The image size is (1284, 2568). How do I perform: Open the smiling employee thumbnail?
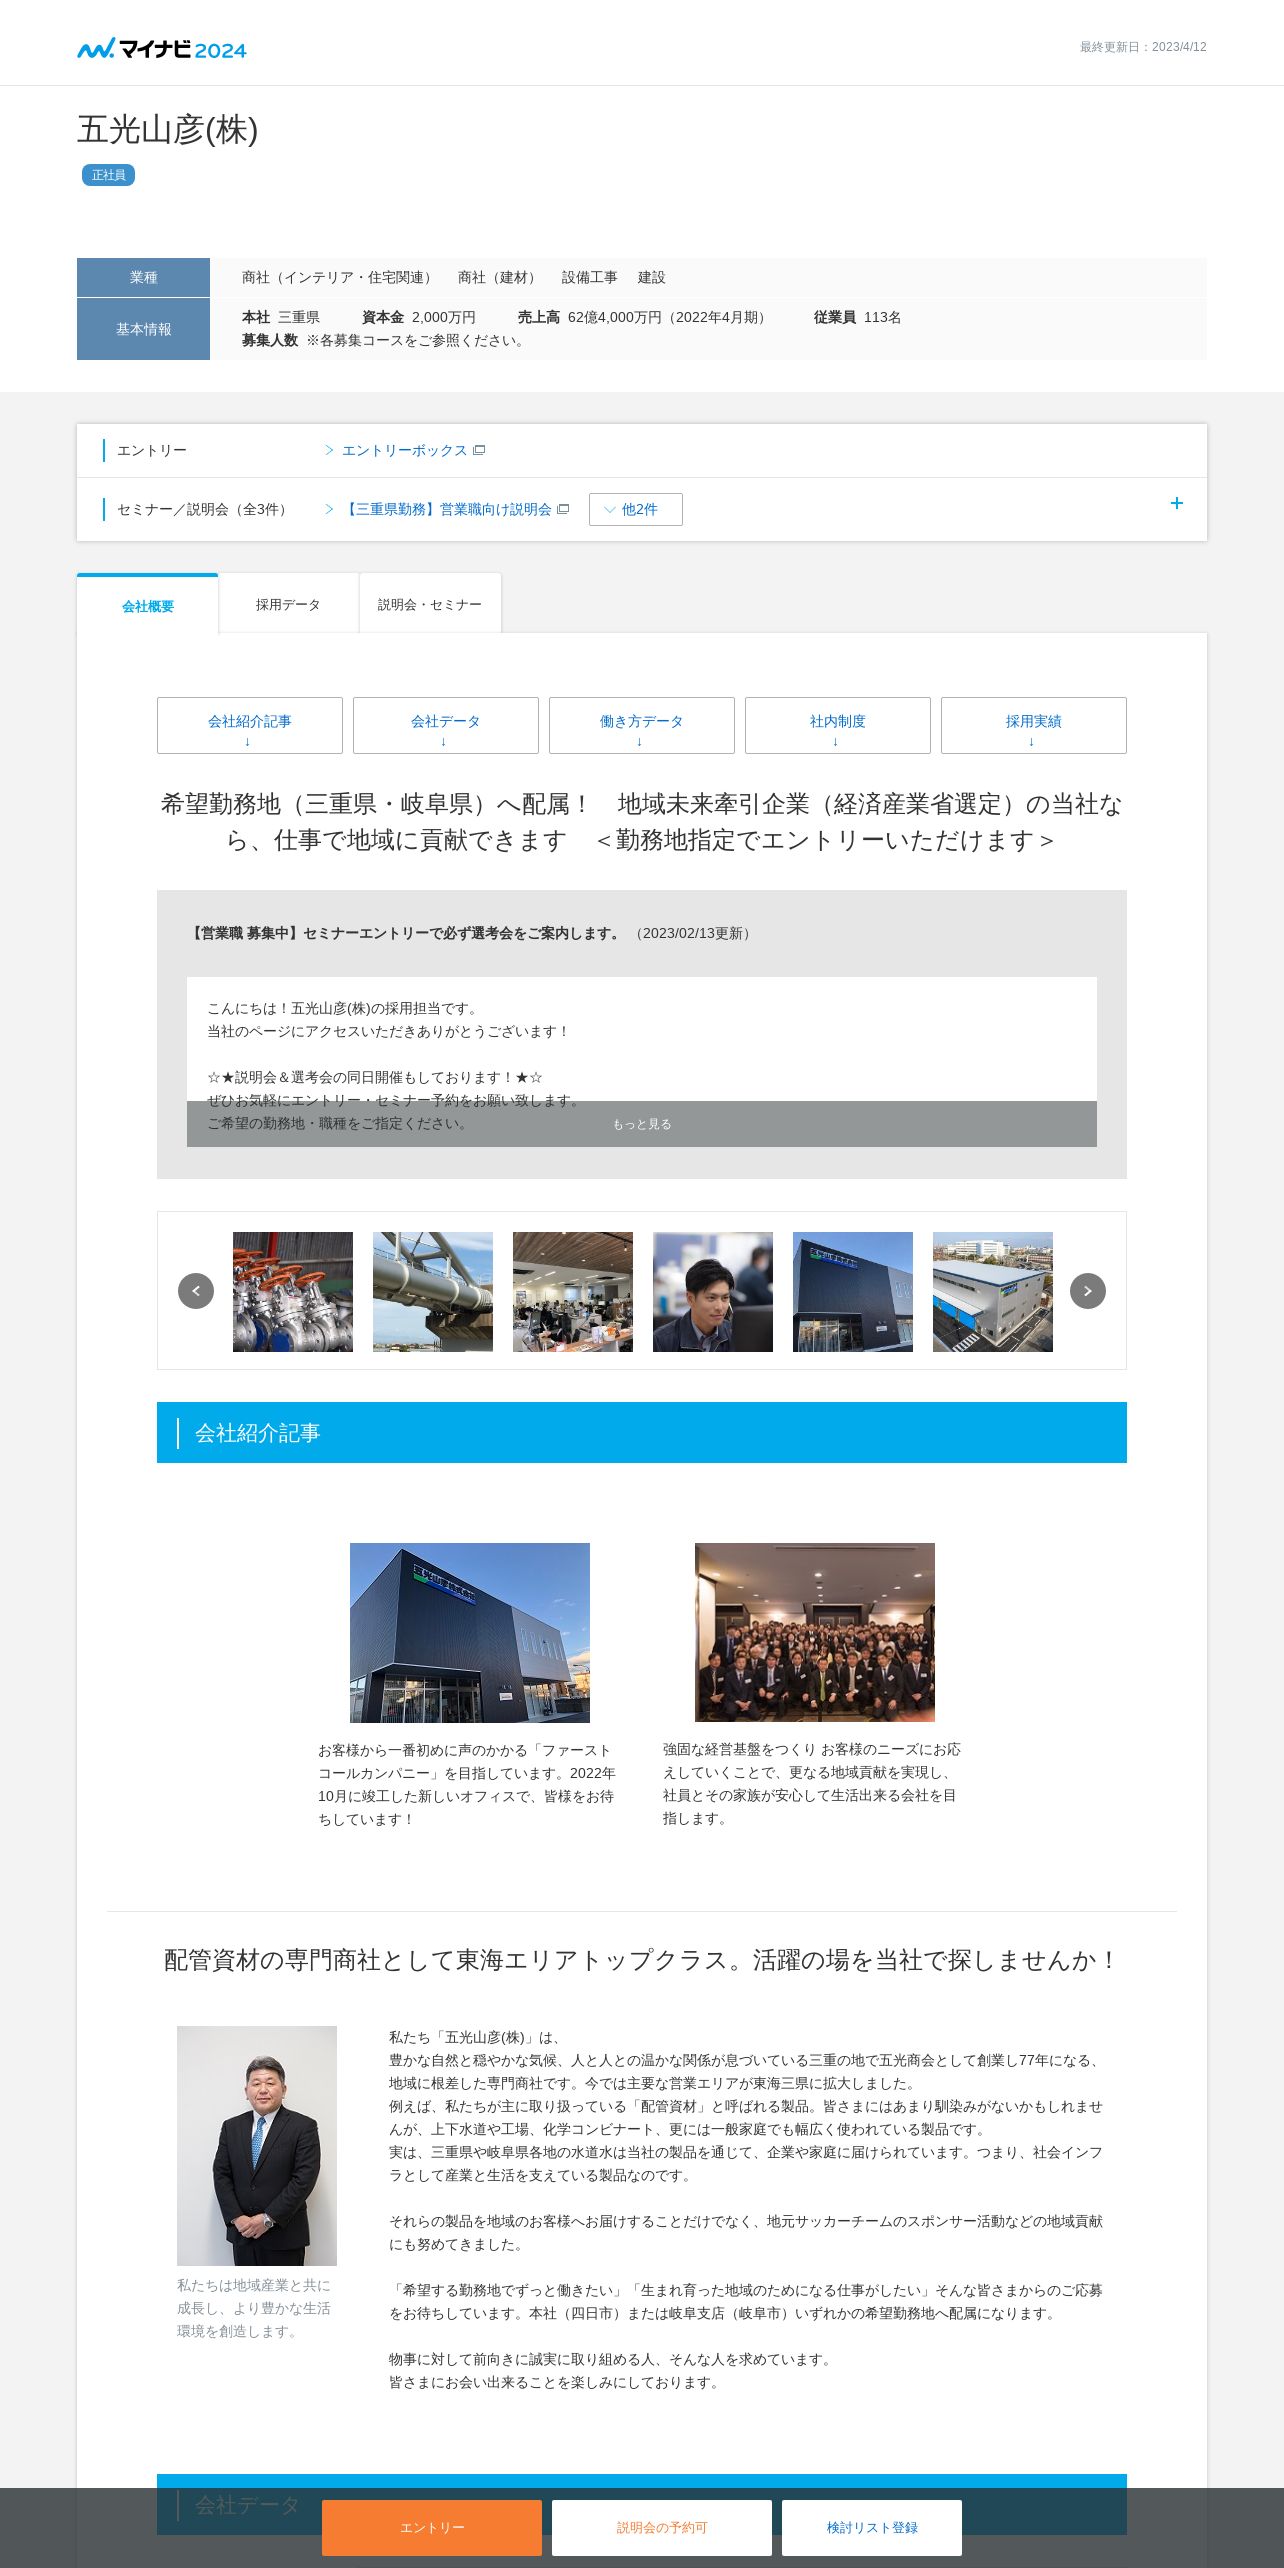pos(713,1292)
